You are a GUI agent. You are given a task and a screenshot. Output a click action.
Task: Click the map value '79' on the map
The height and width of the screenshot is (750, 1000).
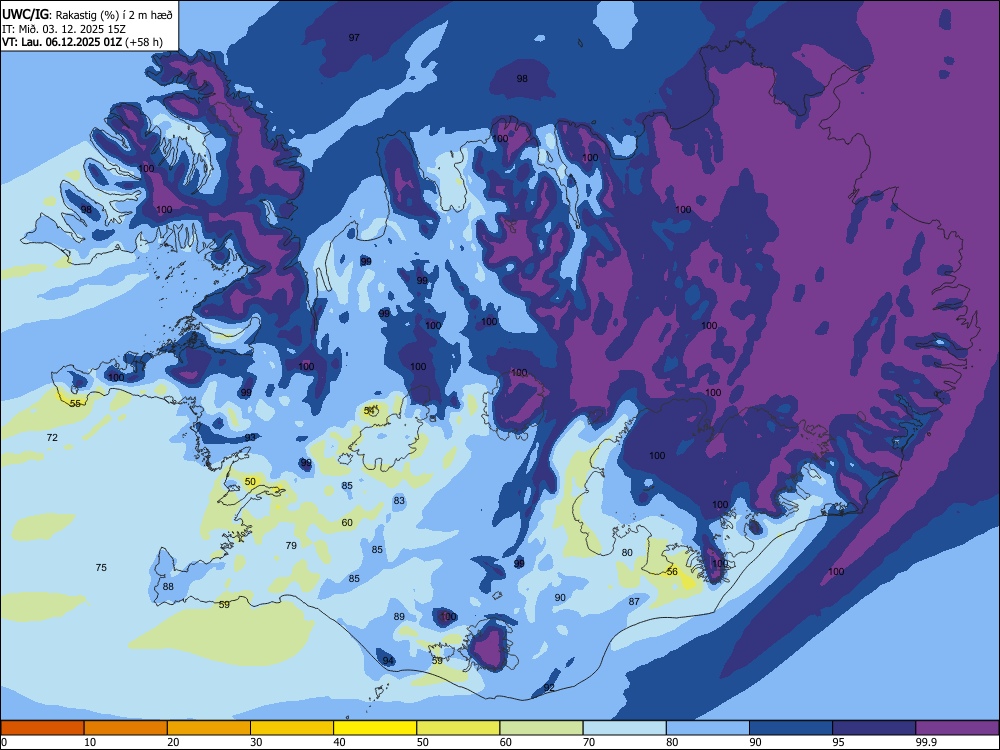291,545
